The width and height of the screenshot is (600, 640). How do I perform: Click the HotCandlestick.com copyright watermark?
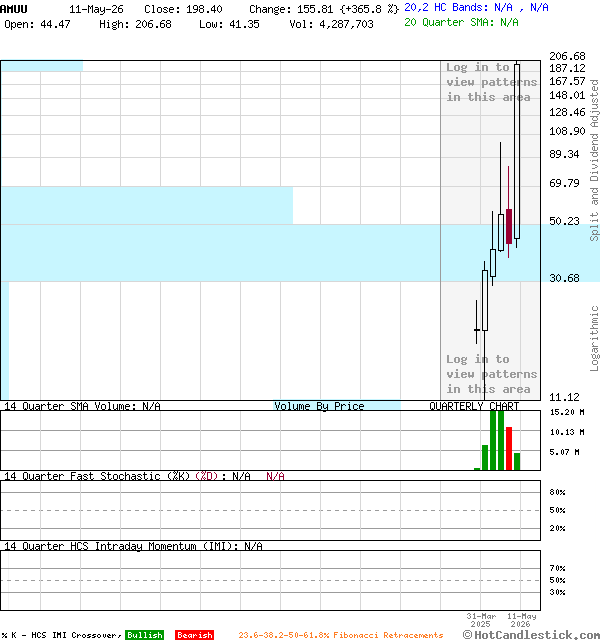tap(531, 634)
